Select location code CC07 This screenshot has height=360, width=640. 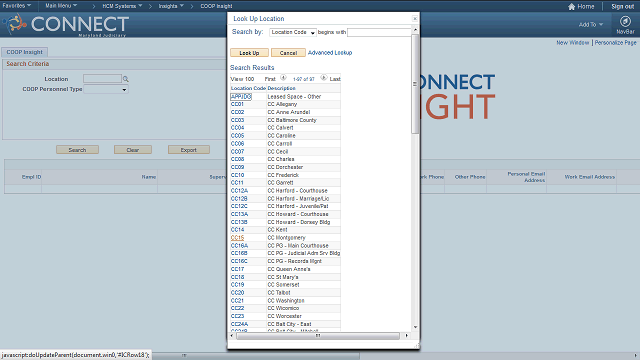tap(237, 151)
